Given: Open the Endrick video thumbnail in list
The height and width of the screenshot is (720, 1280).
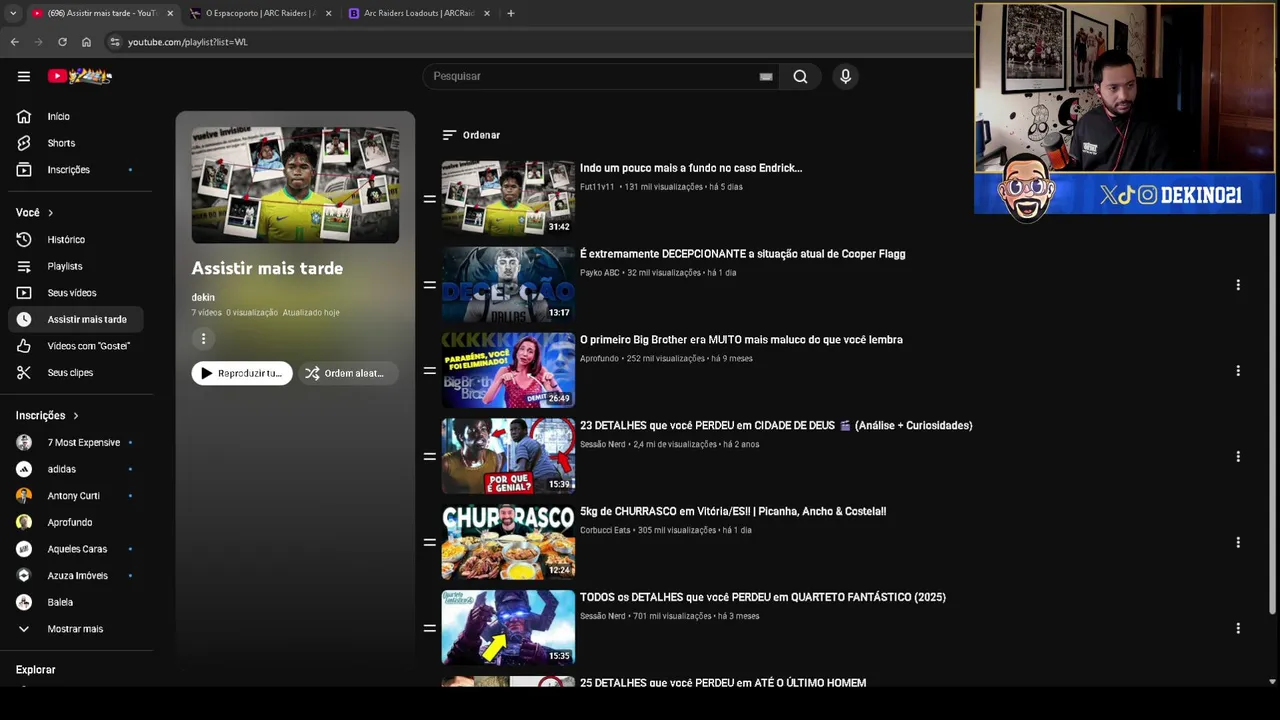Looking at the screenshot, I should pyautogui.click(x=508, y=198).
